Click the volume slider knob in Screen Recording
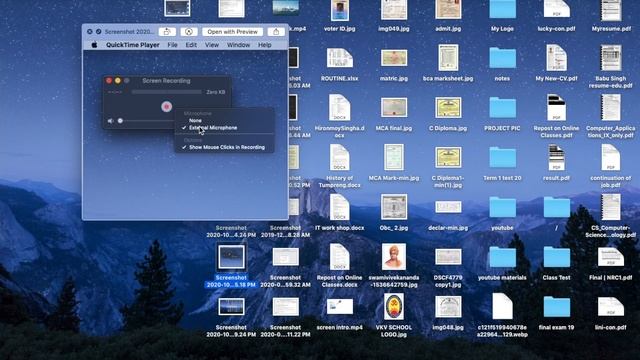Screen dimensions: 640x360 click(120, 121)
